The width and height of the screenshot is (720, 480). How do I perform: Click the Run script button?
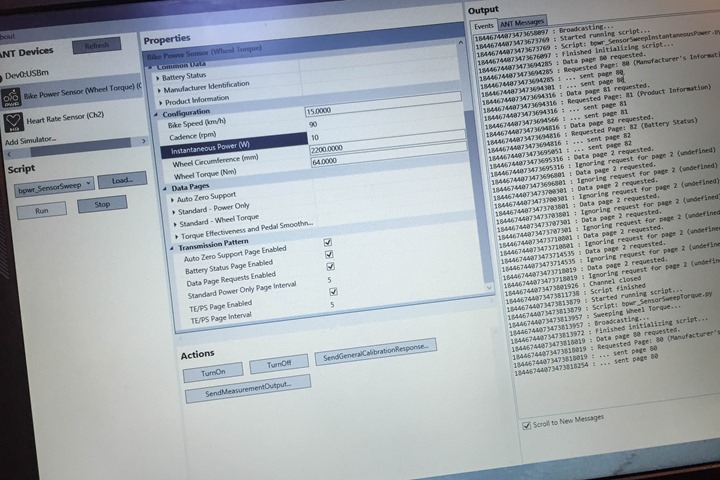tap(43, 211)
